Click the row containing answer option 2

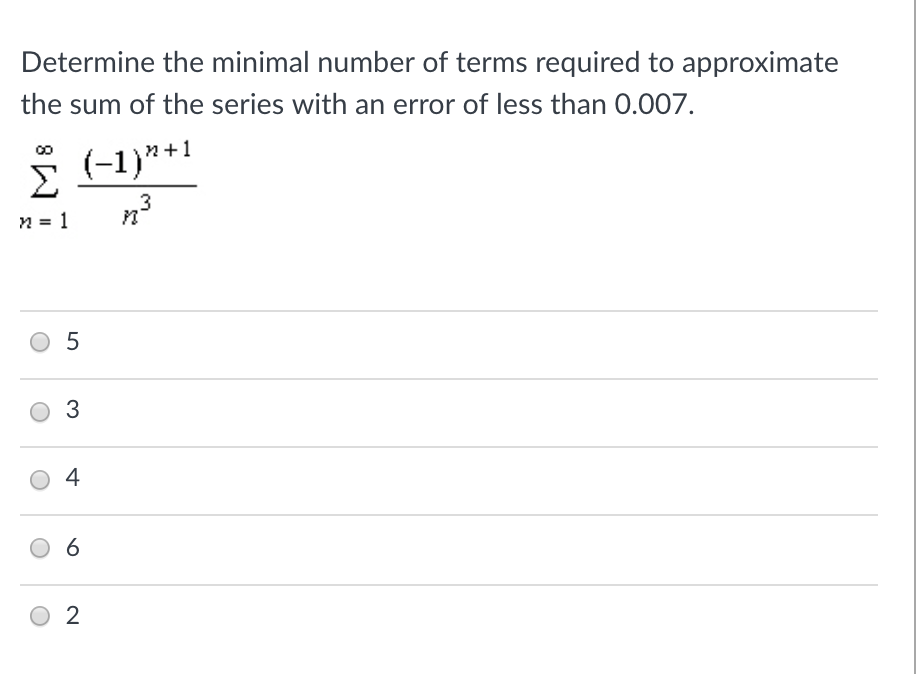click(x=450, y=615)
